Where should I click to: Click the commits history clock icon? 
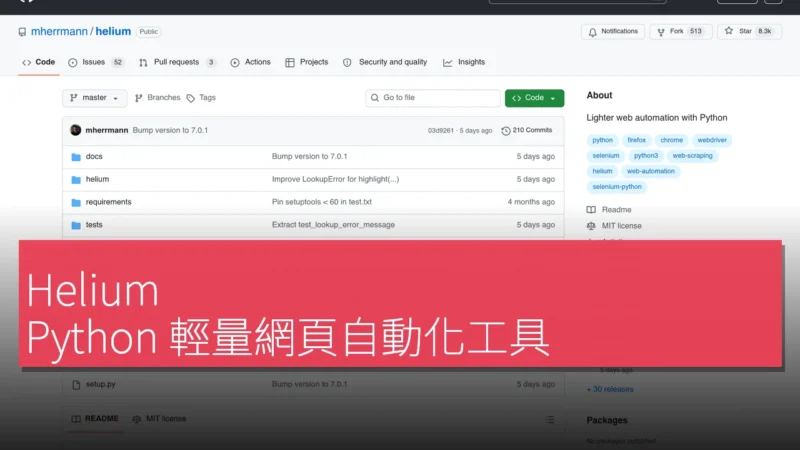coord(506,131)
